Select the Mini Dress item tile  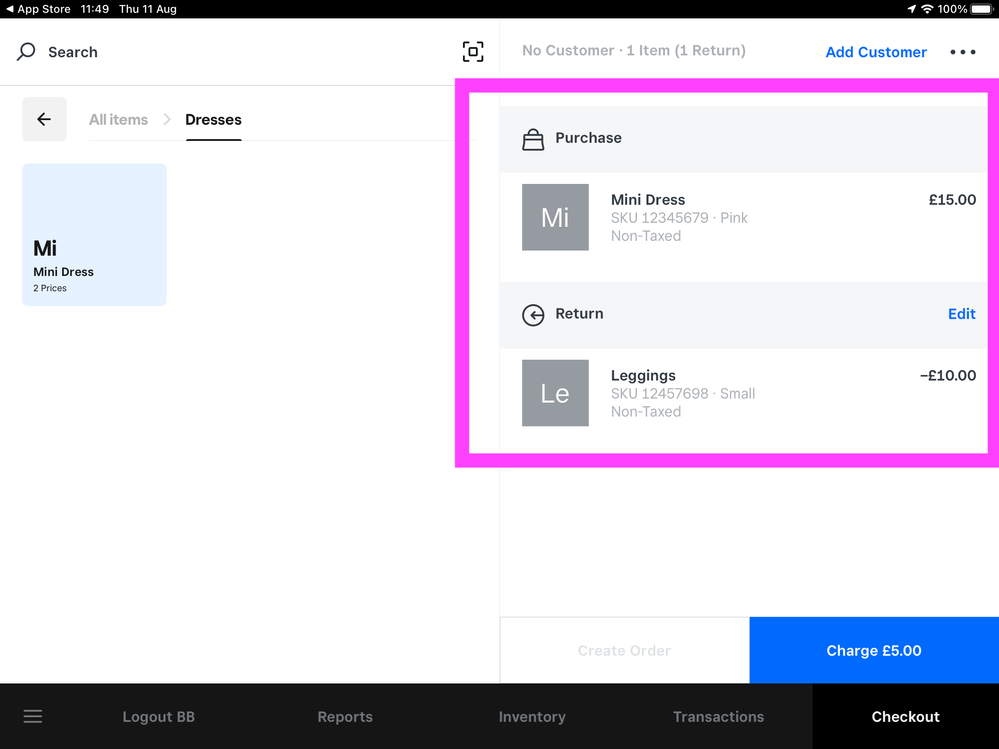(x=94, y=235)
